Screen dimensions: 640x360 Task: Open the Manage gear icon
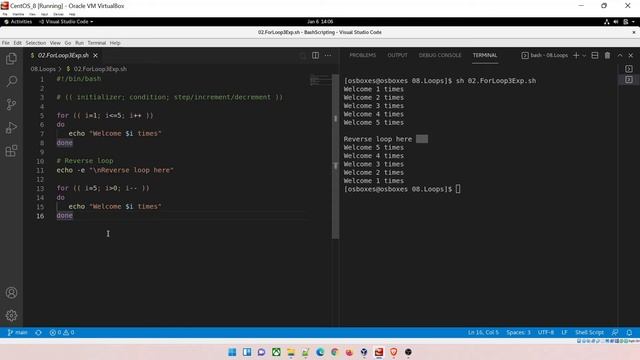(x=11, y=316)
